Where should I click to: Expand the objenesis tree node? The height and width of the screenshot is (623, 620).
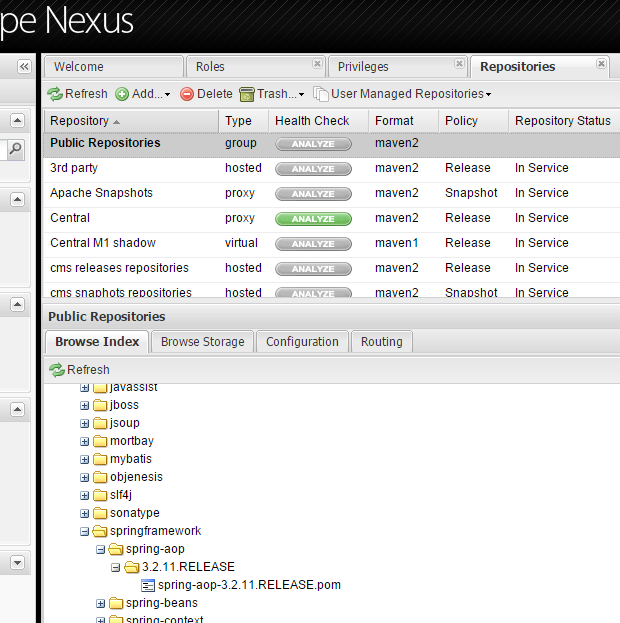pyautogui.click(x=84, y=477)
